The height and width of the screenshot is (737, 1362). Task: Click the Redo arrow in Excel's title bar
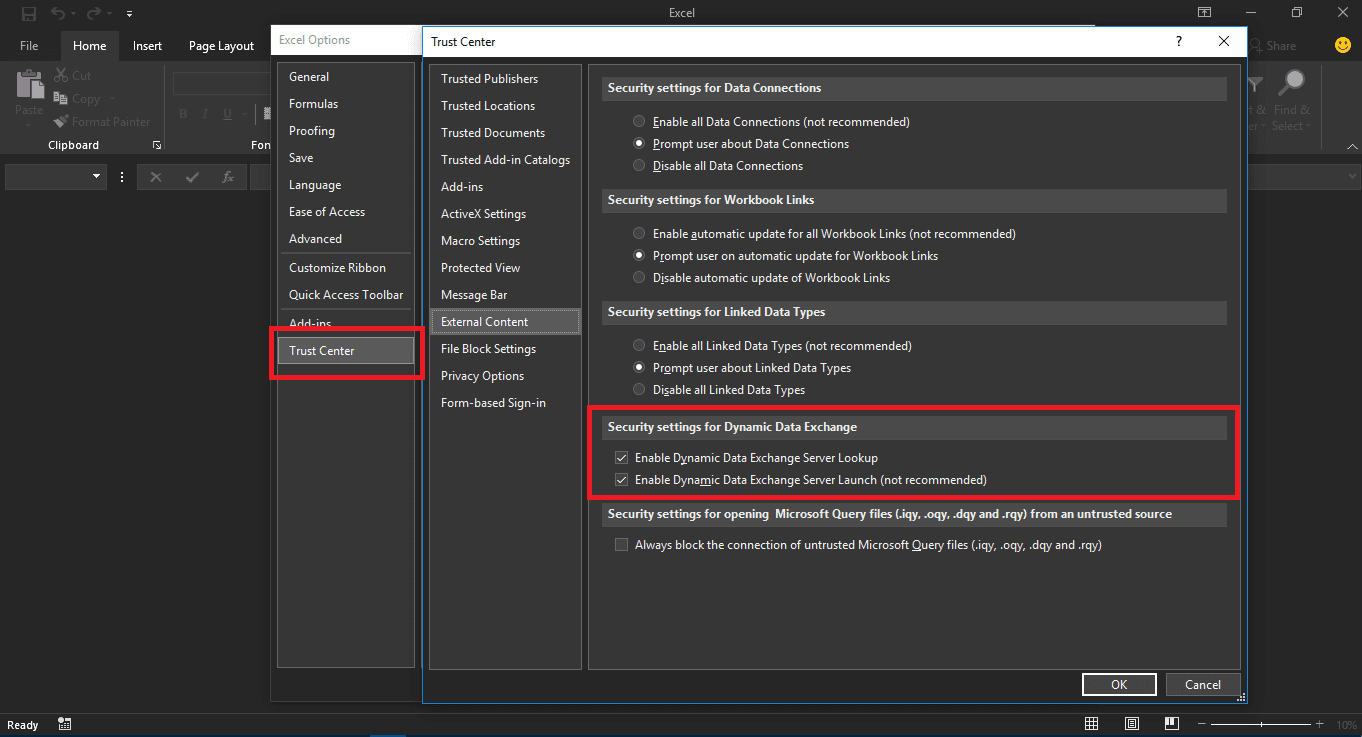pyautogui.click(x=94, y=14)
